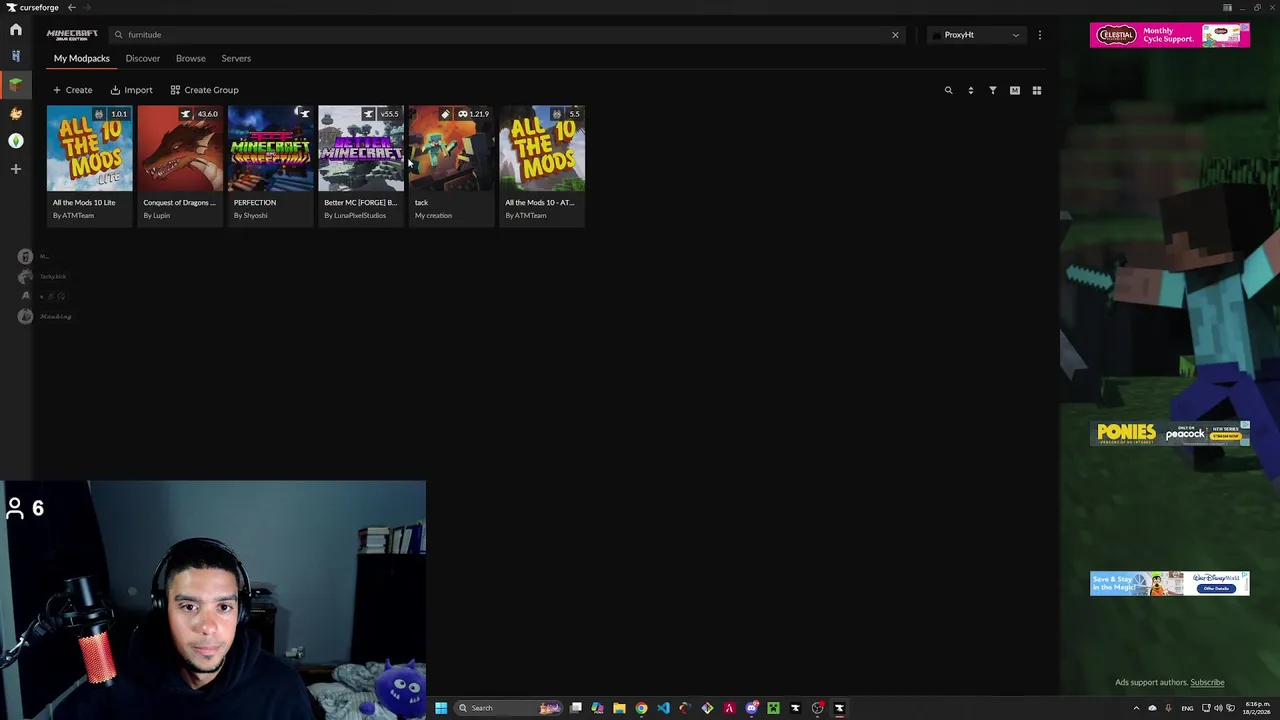1280x720 pixels.
Task: Open Better MC [FORGE] modpack thumbnail
Action: [x=361, y=148]
